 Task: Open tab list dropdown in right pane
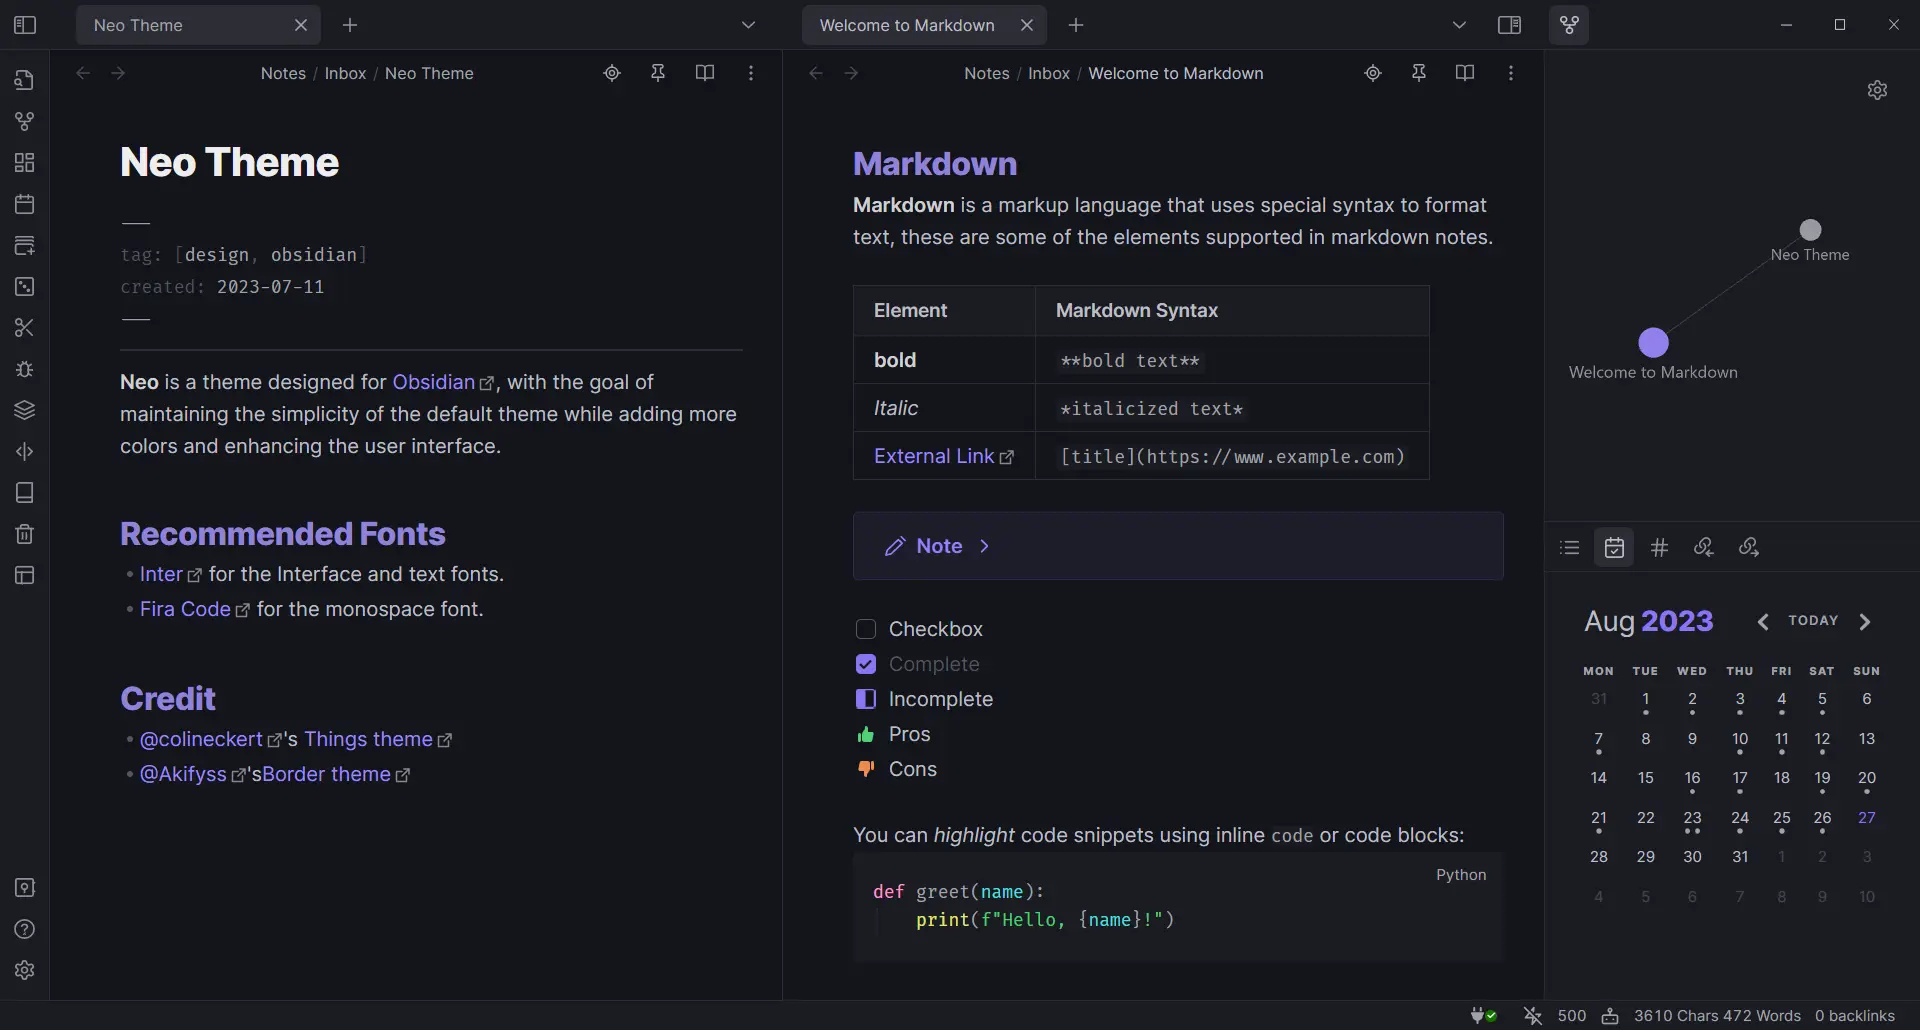click(x=1459, y=25)
